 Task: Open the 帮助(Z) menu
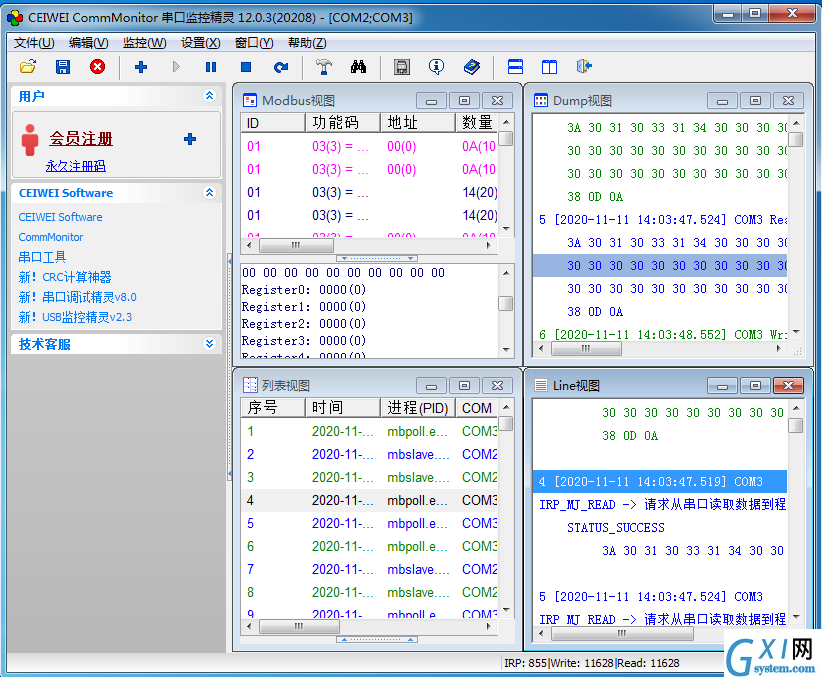tap(307, 43)
